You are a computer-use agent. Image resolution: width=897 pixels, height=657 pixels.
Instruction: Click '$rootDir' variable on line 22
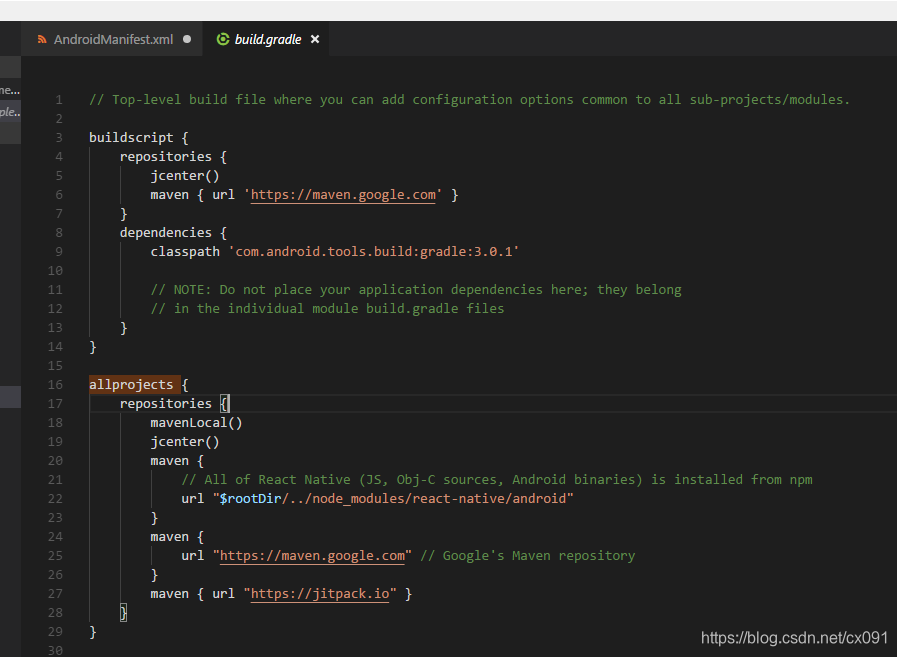pos(251,499)
